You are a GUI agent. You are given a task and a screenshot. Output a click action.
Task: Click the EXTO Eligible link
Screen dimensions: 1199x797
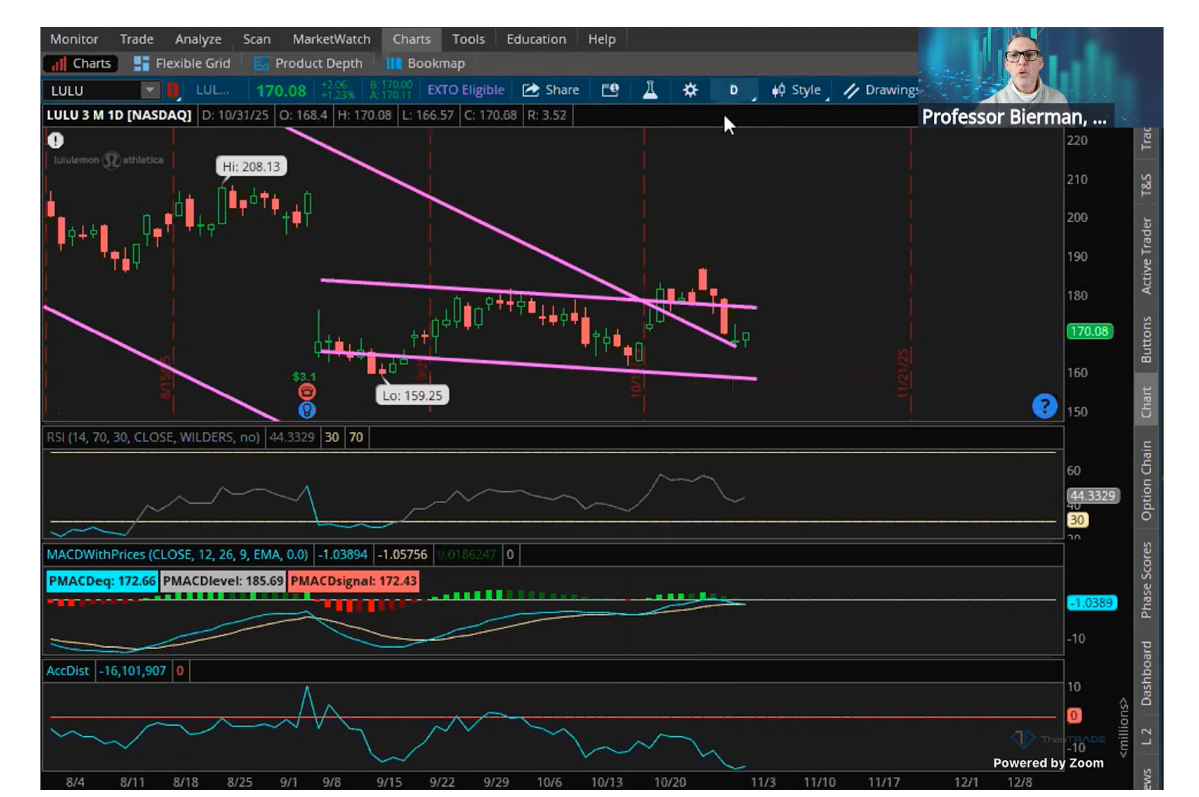click(465, 90)
